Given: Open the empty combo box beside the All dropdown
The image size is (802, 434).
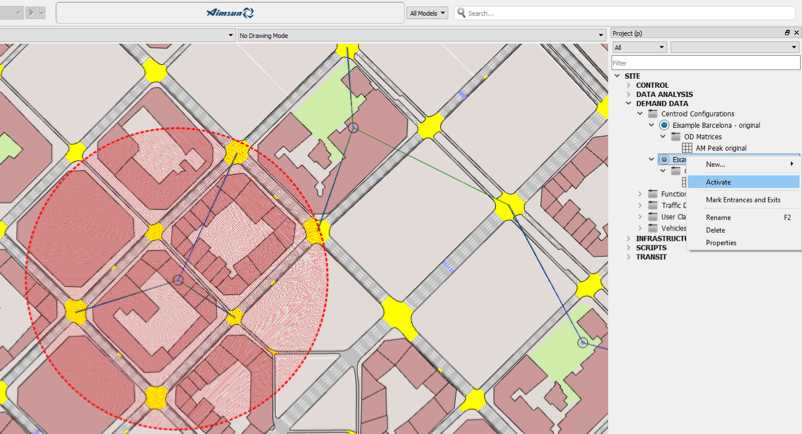Looking at the screenshot, I should 735,47.
